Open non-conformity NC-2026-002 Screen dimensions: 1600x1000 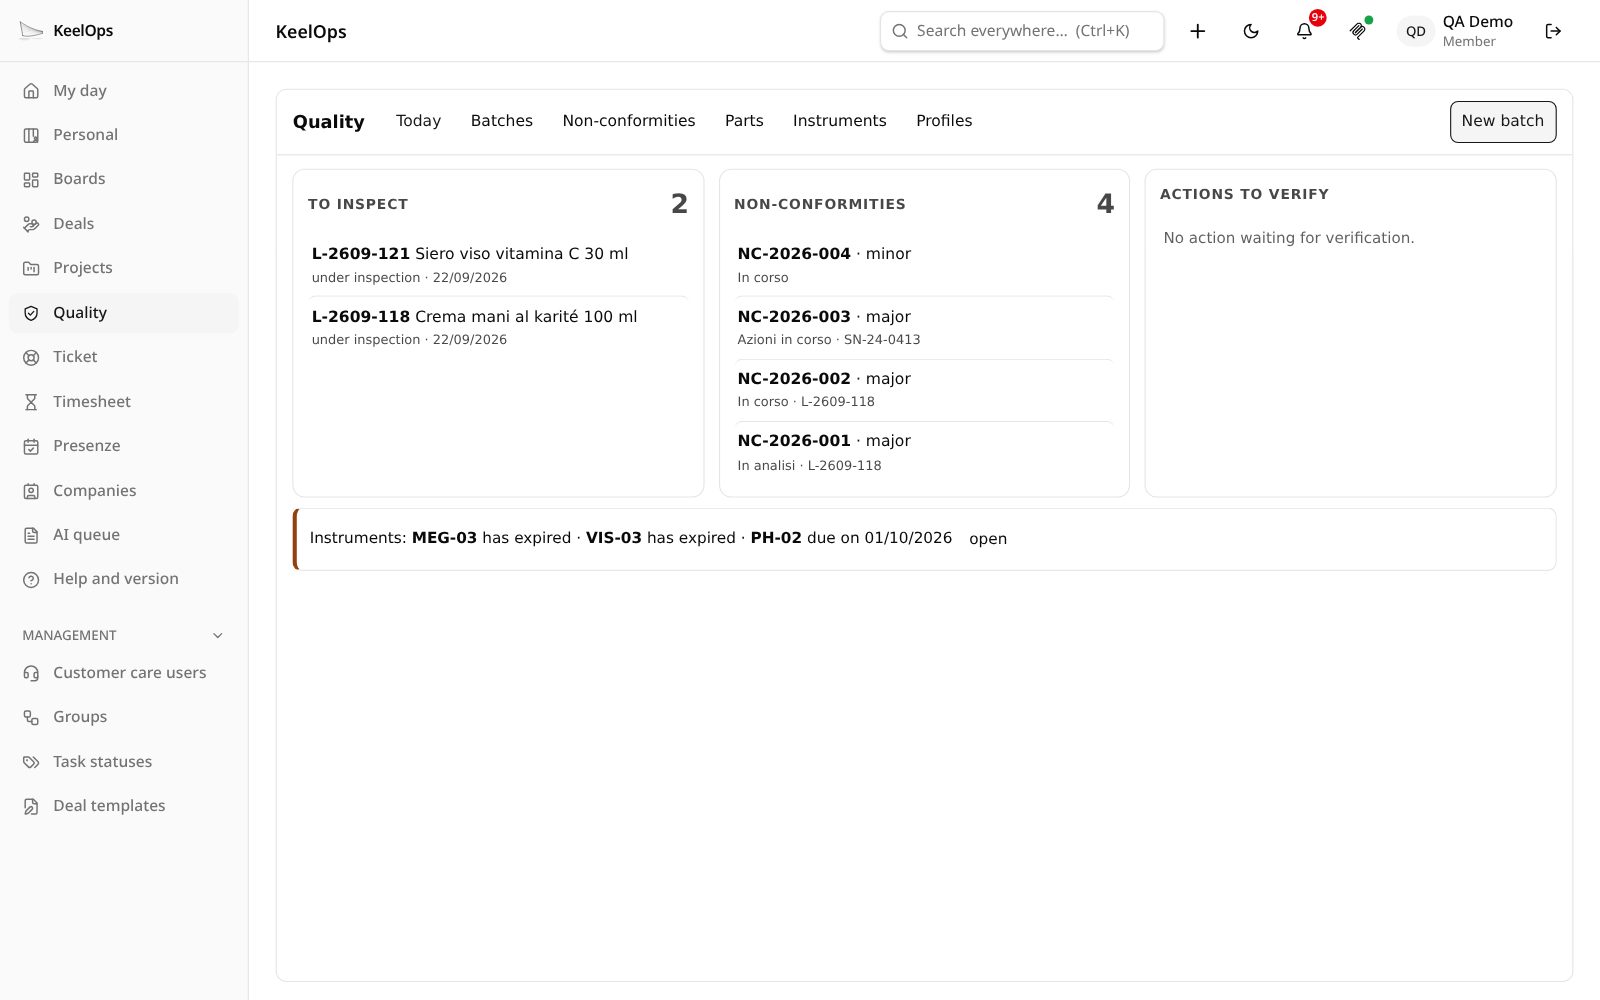pos(924,390)
